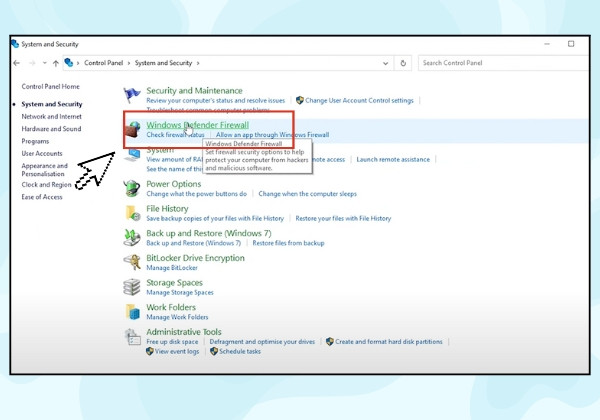600x420 pixels.
Task: Click Change what the power buttons do
Action: [x=196, y=194]
